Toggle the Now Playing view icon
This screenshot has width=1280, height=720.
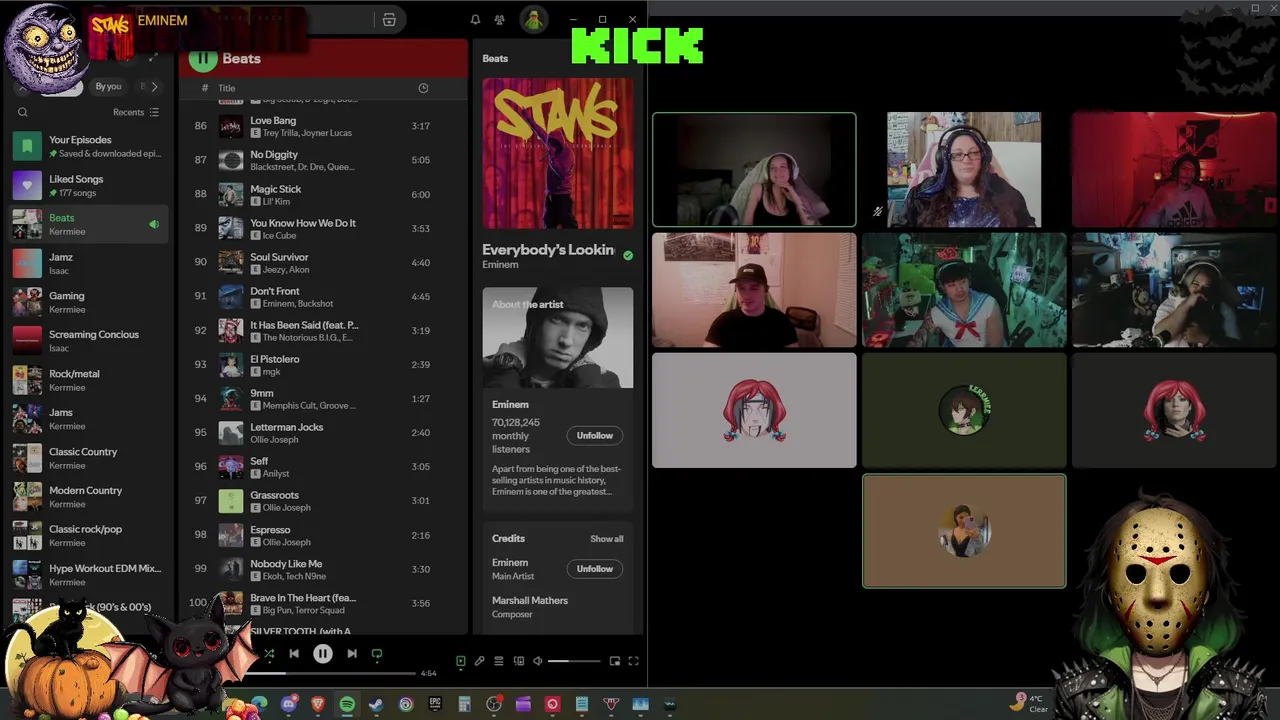pos(461,661)
